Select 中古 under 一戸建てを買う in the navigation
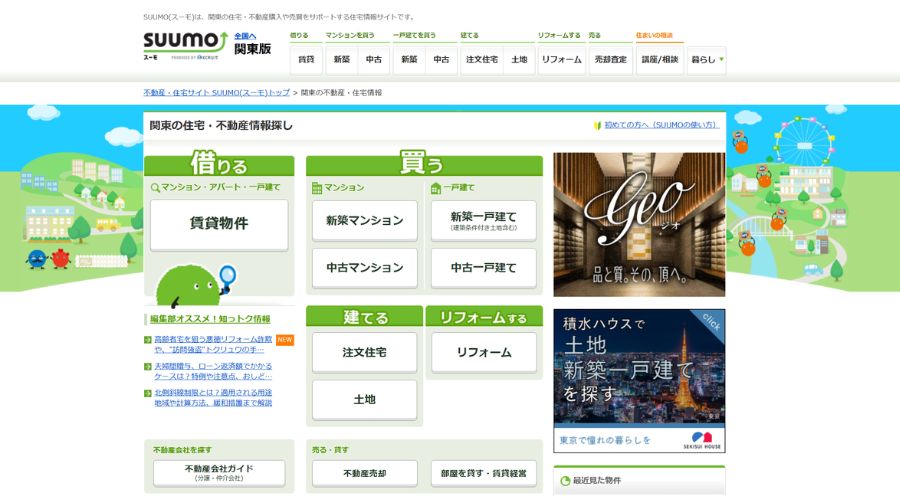The image size is (900, 500). click(441, 60)
